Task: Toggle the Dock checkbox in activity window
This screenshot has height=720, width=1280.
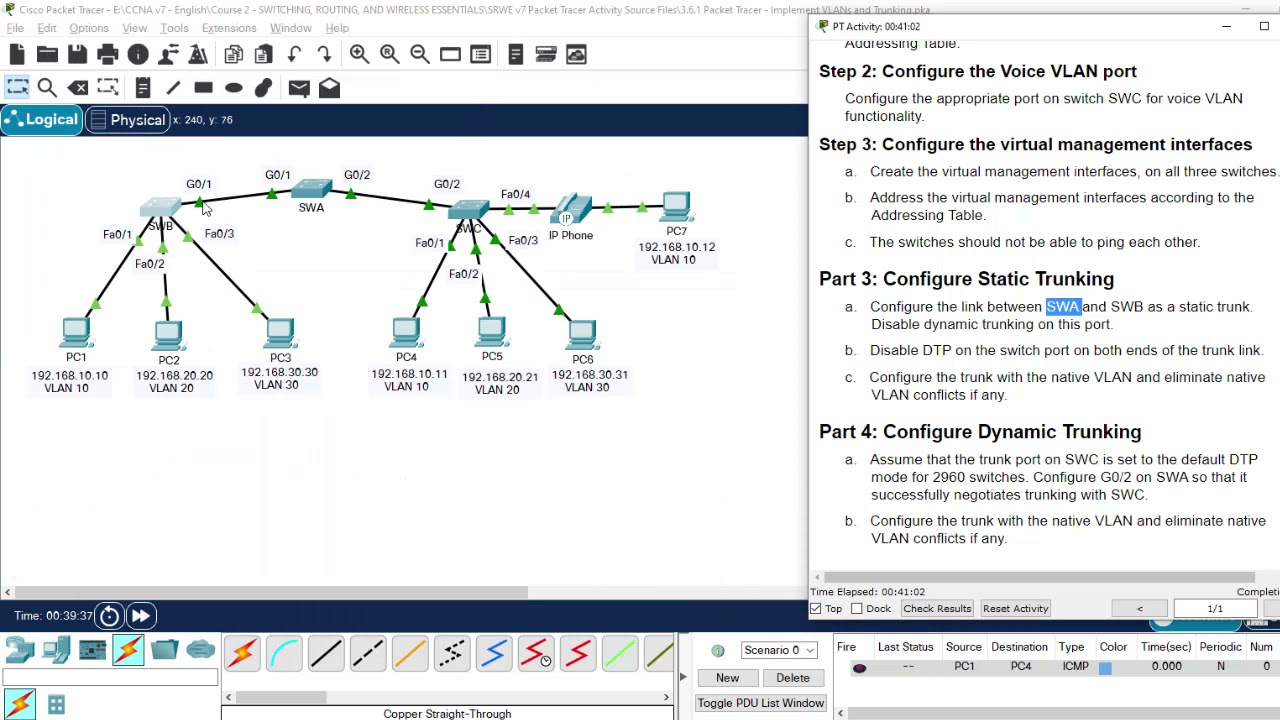Action: pos(857,609)
